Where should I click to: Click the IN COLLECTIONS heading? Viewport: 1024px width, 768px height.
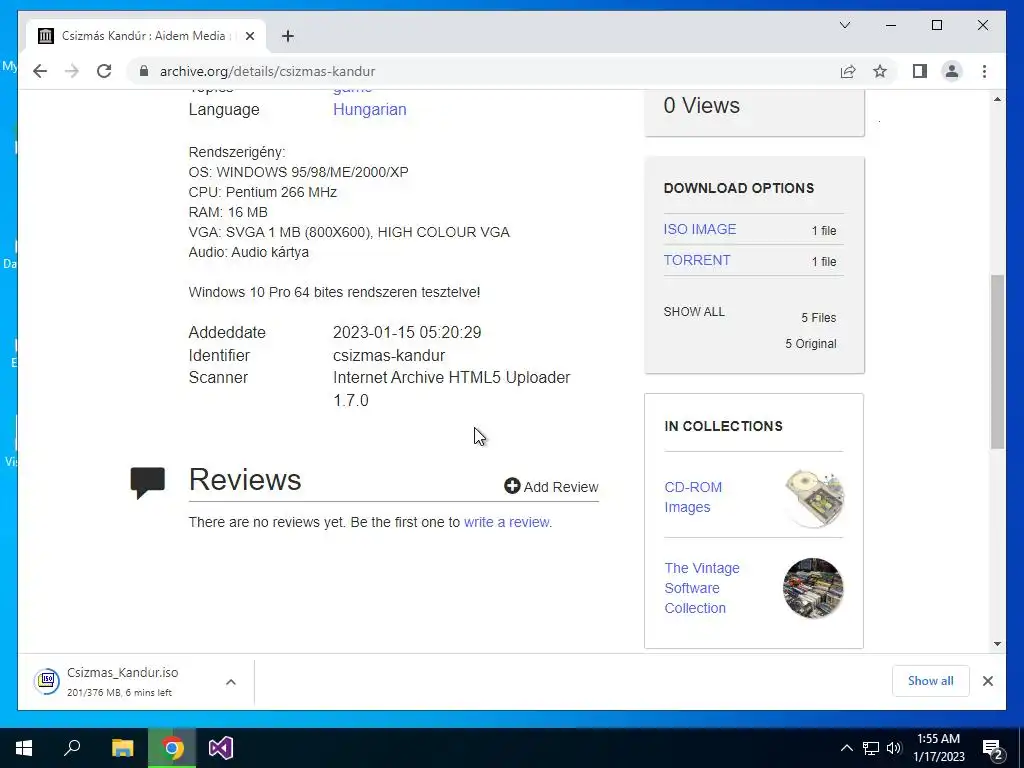(x=723, y=426)
